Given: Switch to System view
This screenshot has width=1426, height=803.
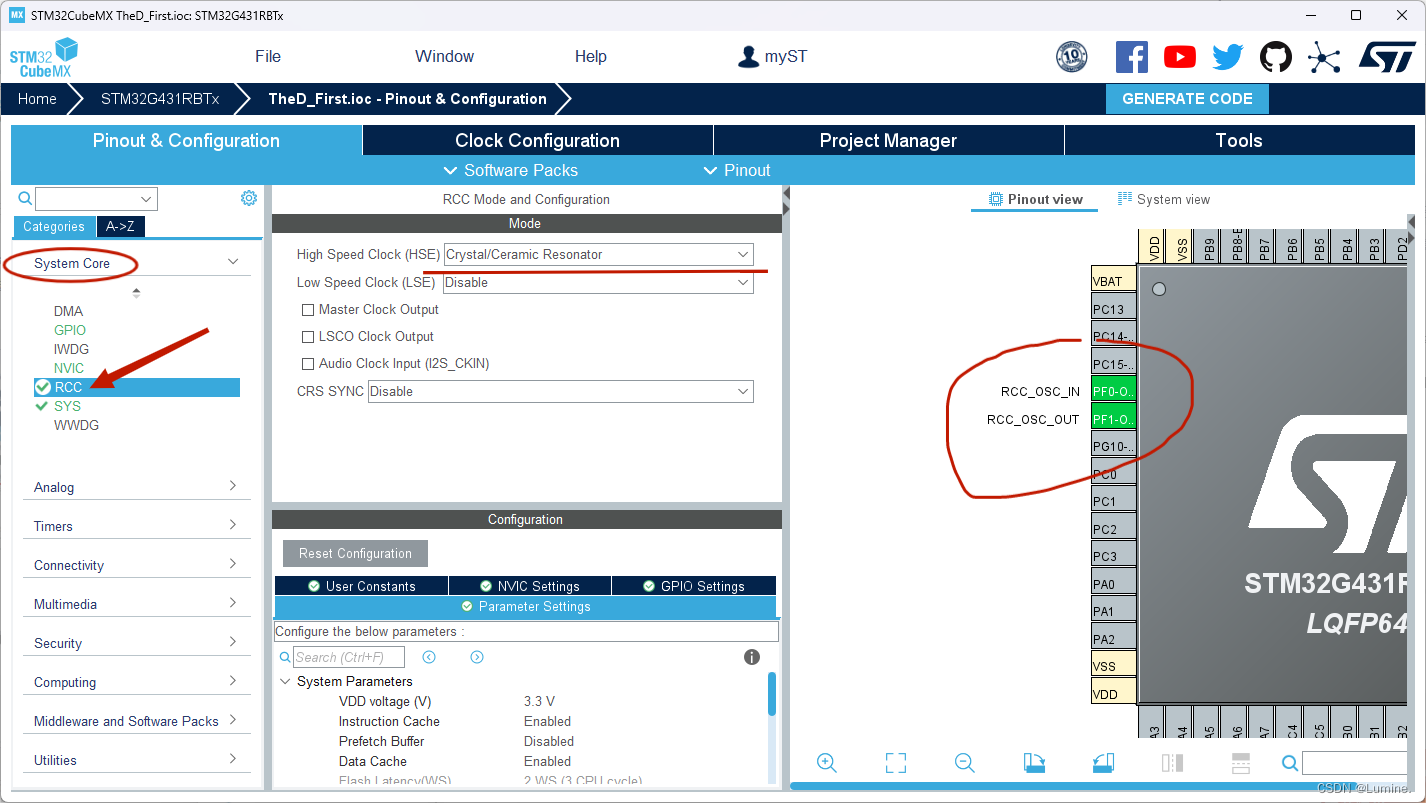Looking at the screenshot, I should click(1164, 200).
